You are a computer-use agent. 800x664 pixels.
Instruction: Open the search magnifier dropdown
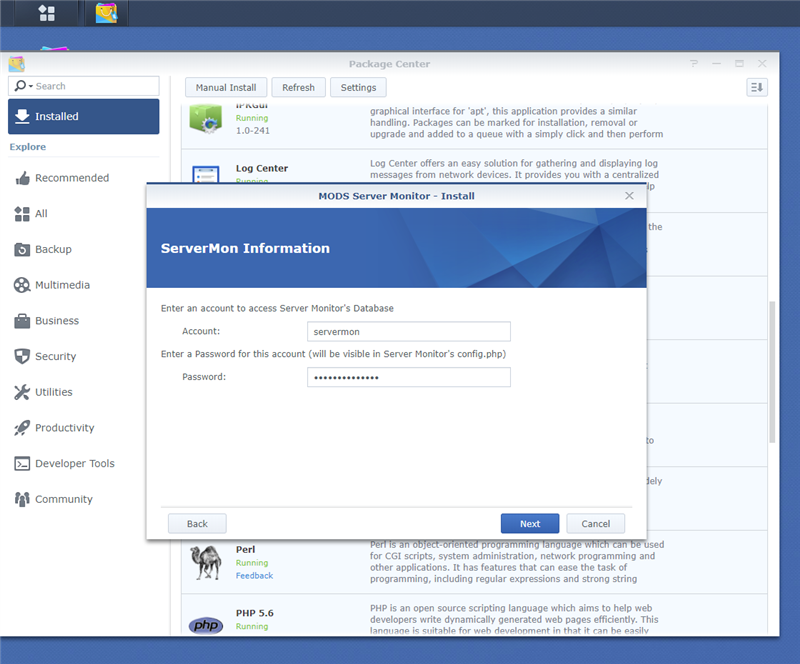pos(23,86)
